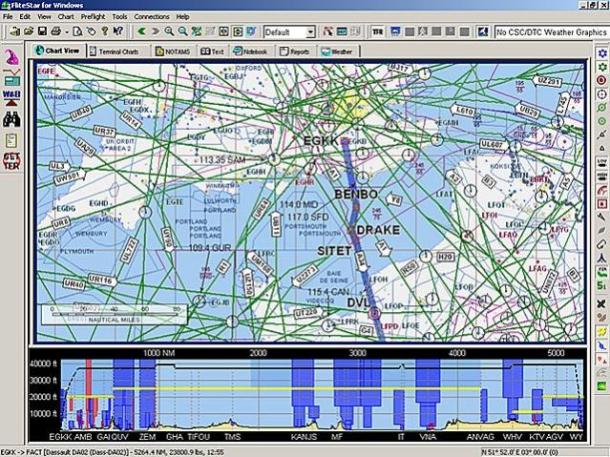Viewport: 610px width, 457px height.
Task: Toggle the red arc layer icon
Action: [x=602, y=190]
